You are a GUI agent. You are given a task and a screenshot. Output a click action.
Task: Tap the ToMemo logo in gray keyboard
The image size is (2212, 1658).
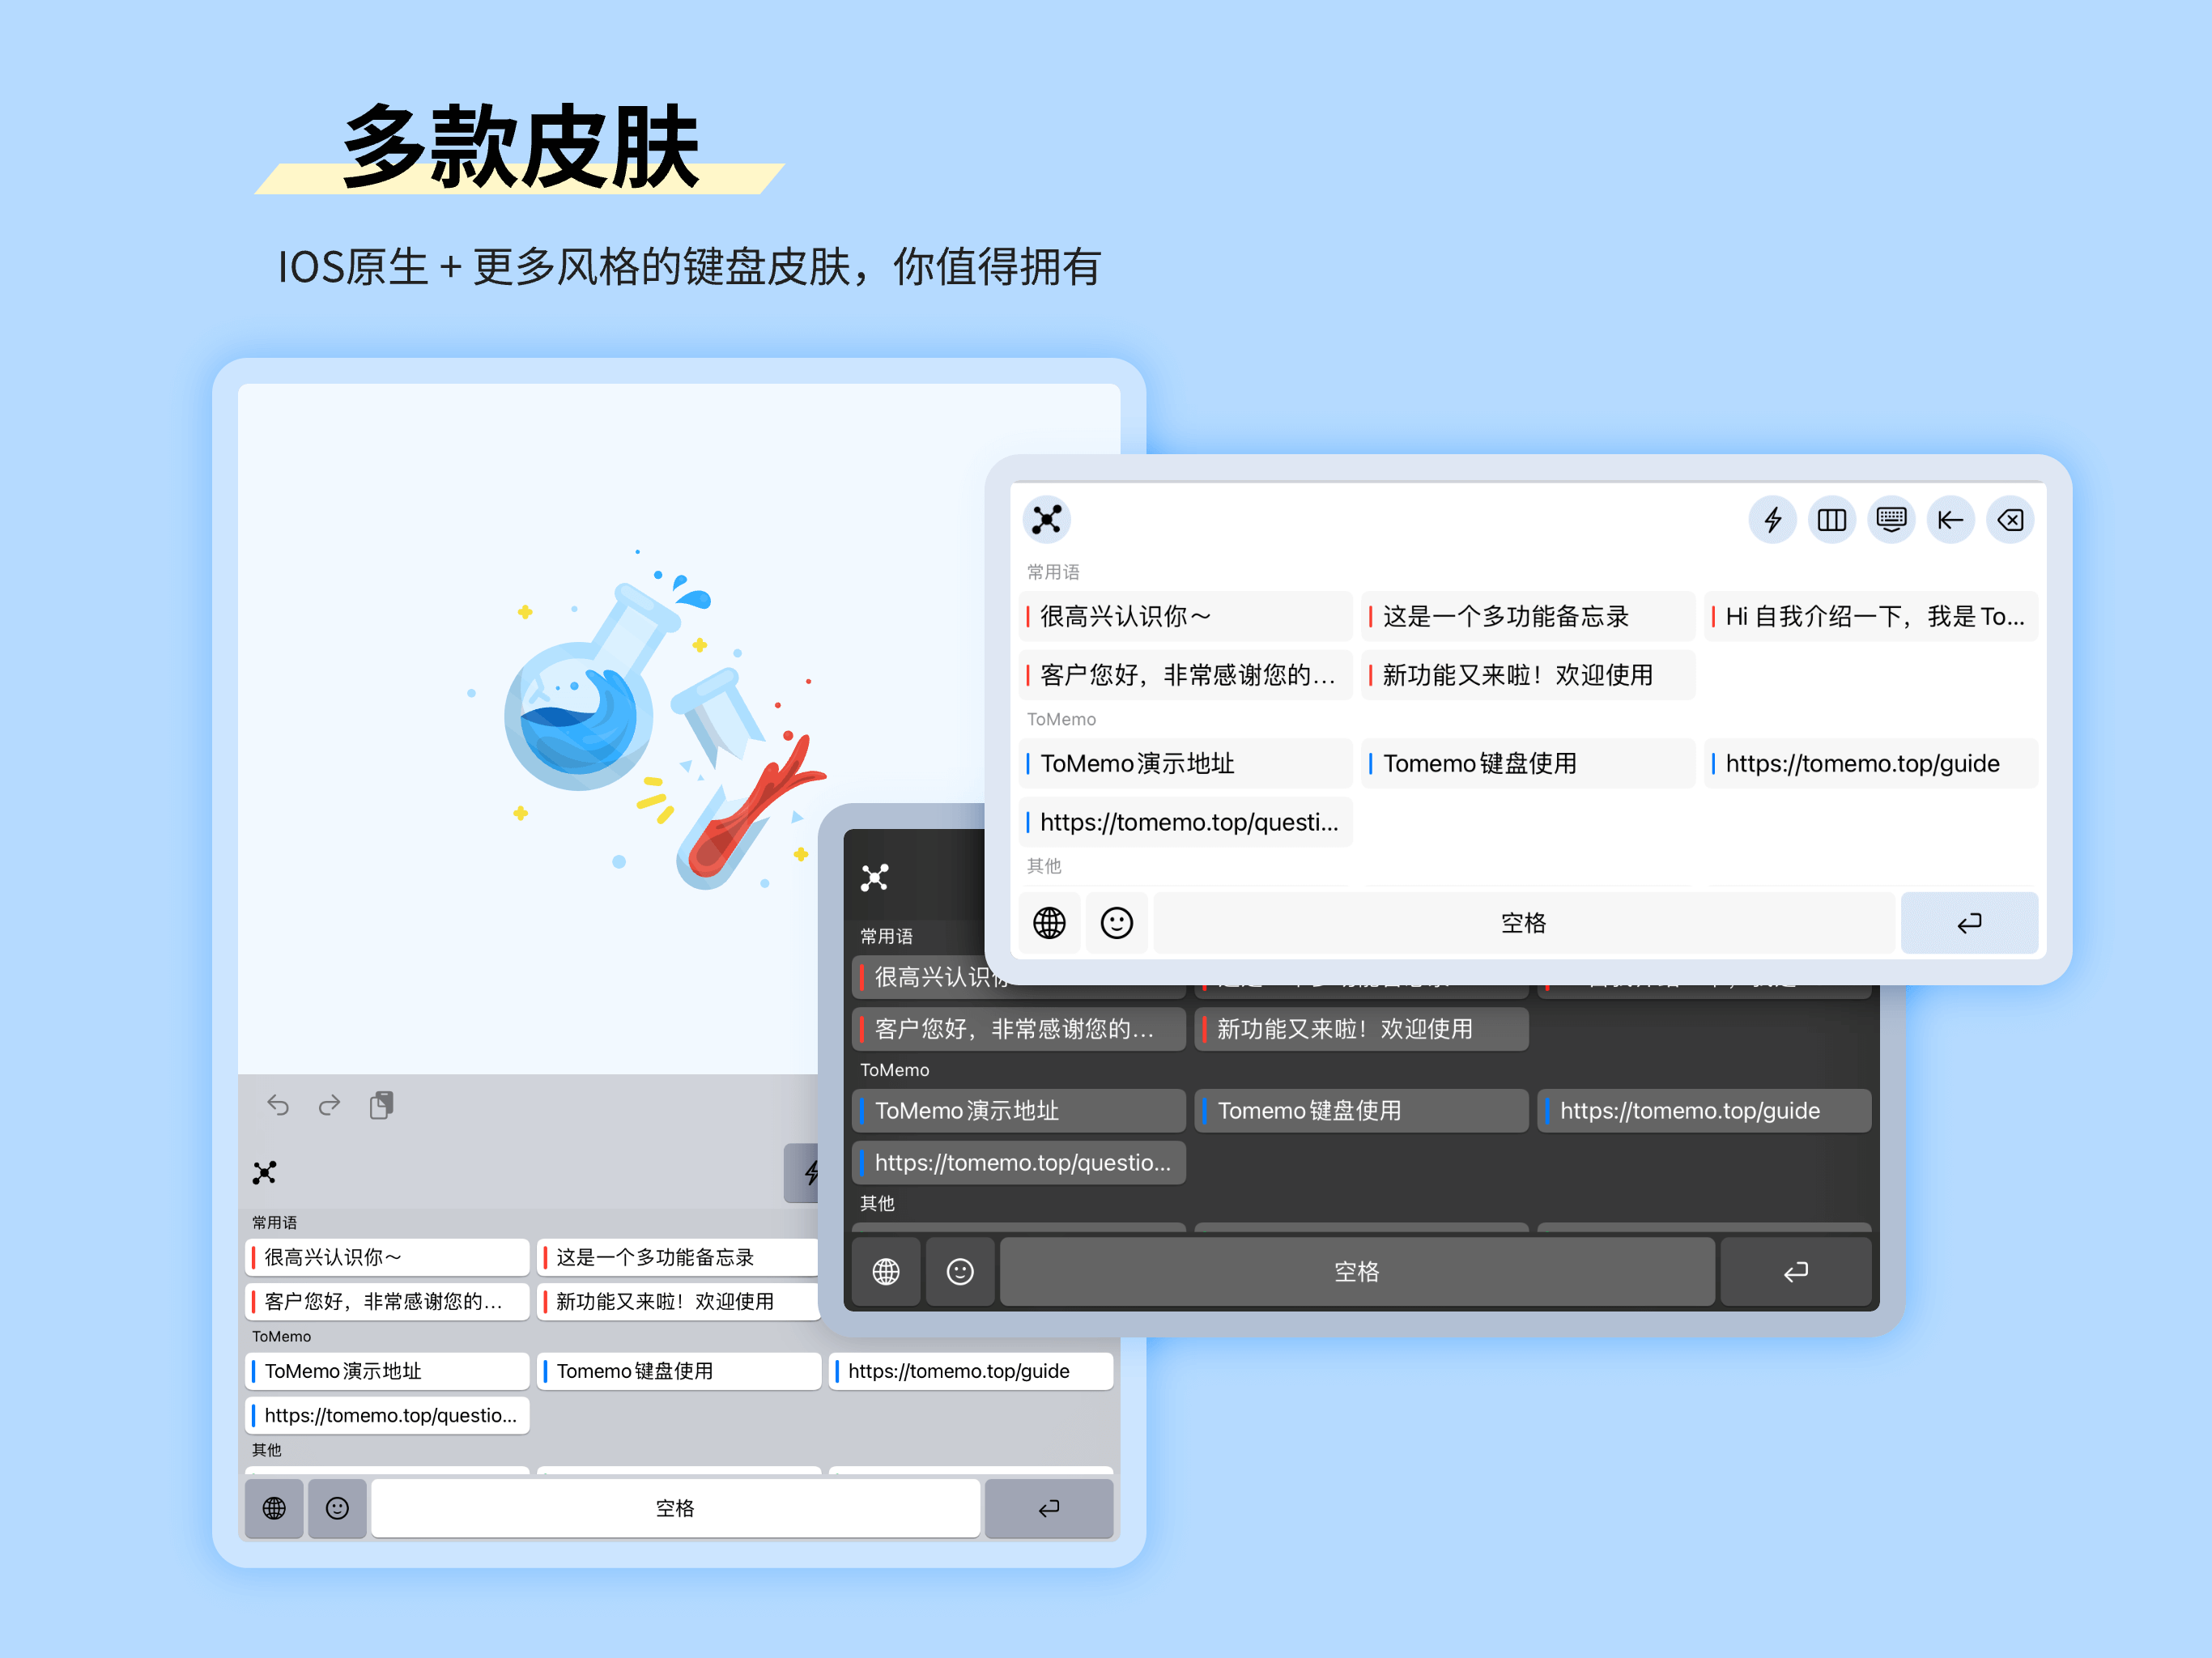click(x=264, y=1172)
